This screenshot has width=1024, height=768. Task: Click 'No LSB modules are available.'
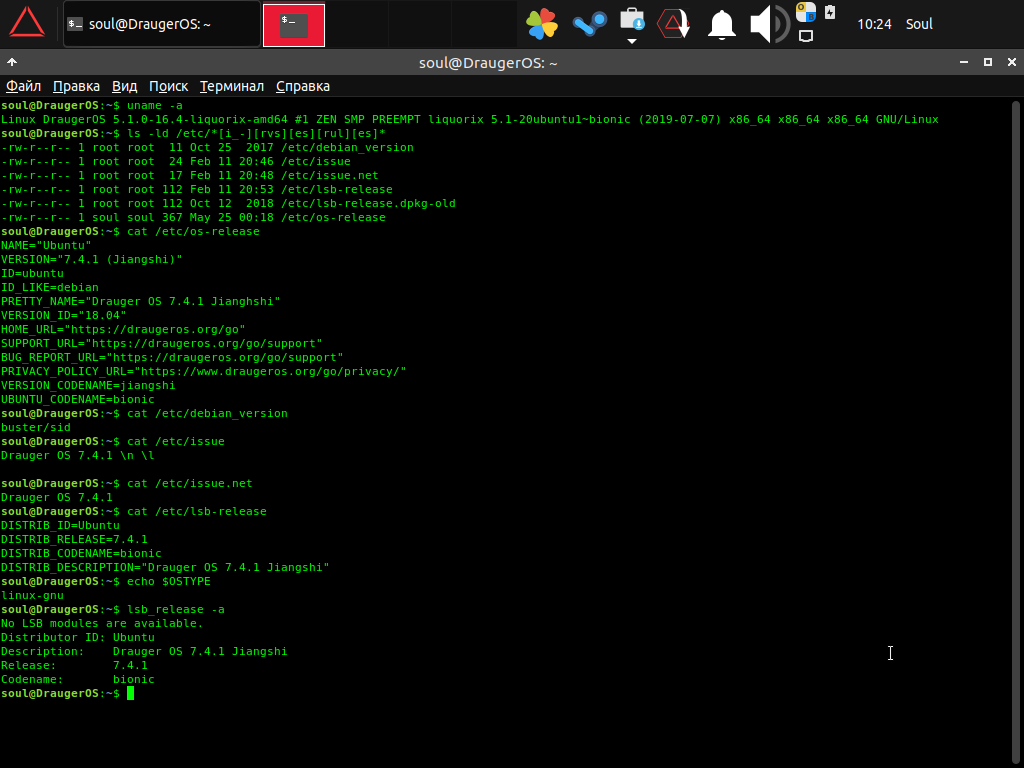[x=102, y=624]
